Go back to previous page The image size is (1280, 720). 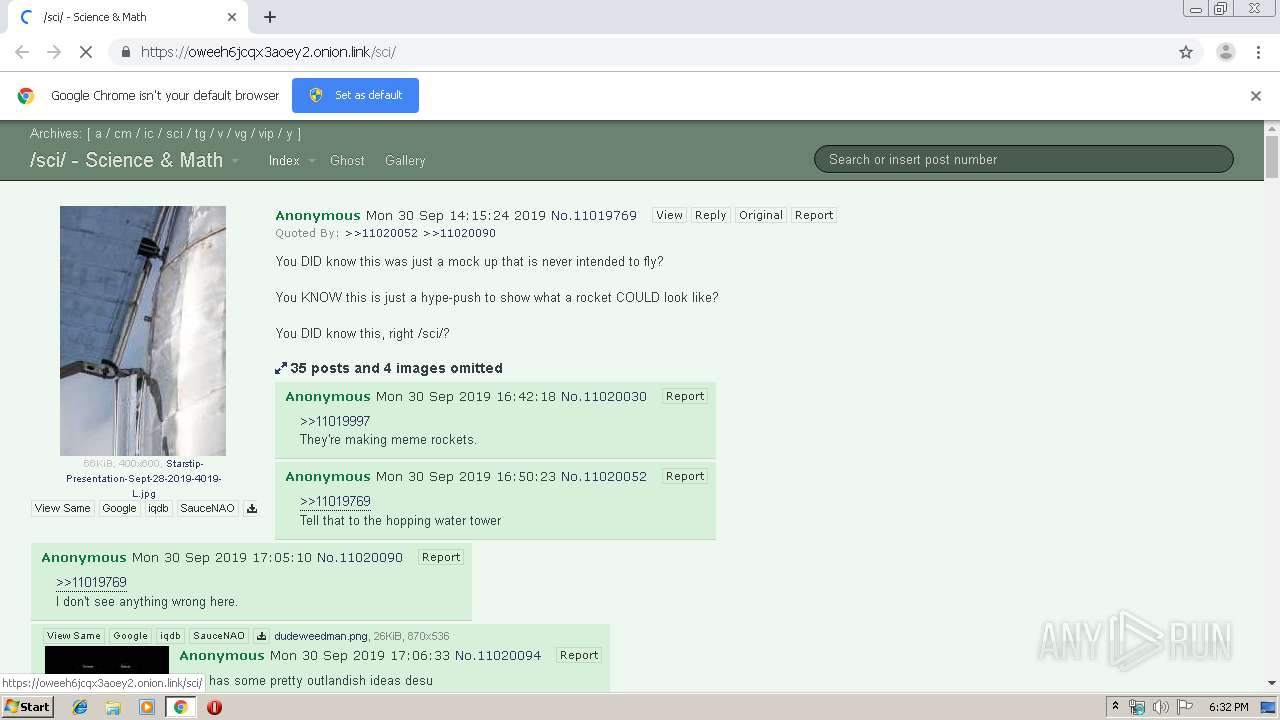tap(22, 52)
